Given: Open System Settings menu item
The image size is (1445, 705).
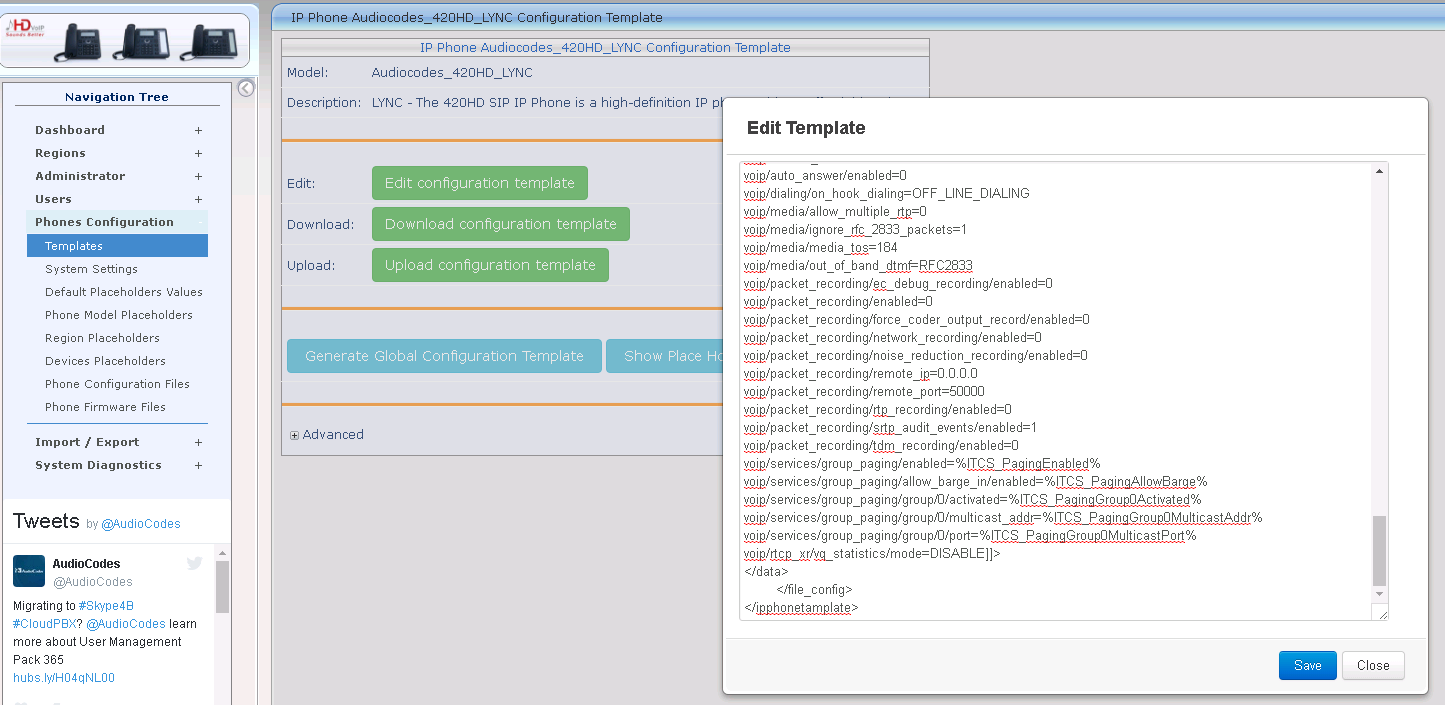Looking at the screenshot, I should click(91, 269).
